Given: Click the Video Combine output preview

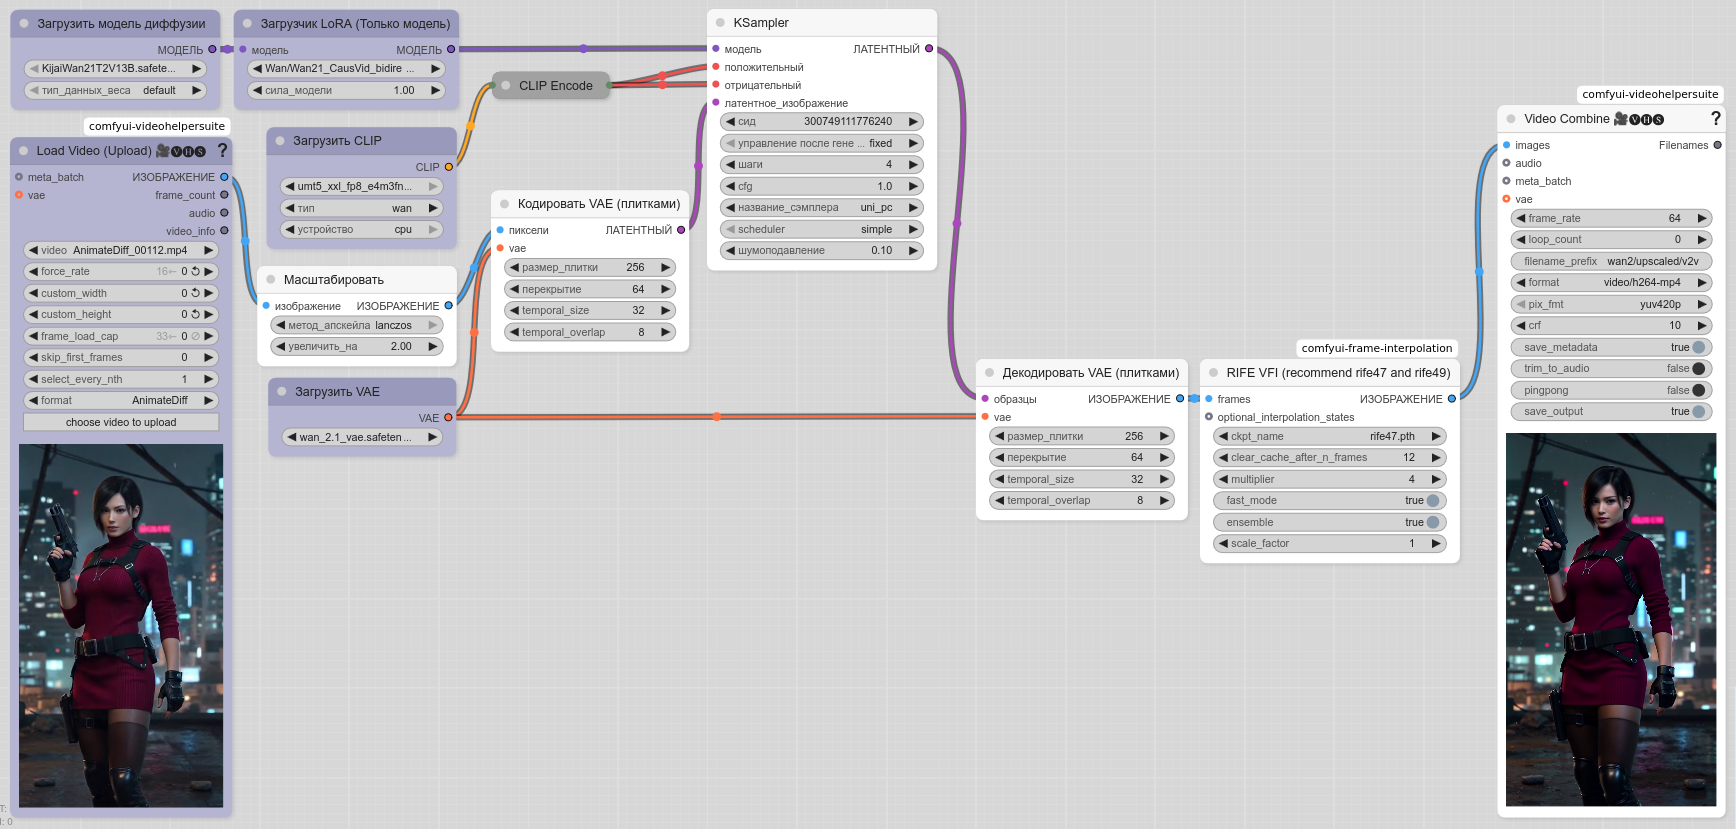Looking at the screenshot, I should 1611,619.
